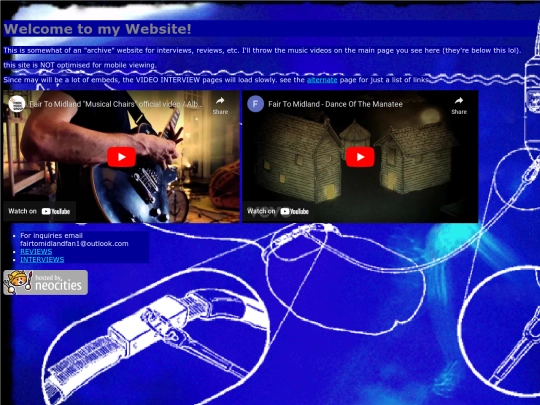Follow the 'alternate' page link
Viewport: 540px width, 405px height.
[322, 80]
